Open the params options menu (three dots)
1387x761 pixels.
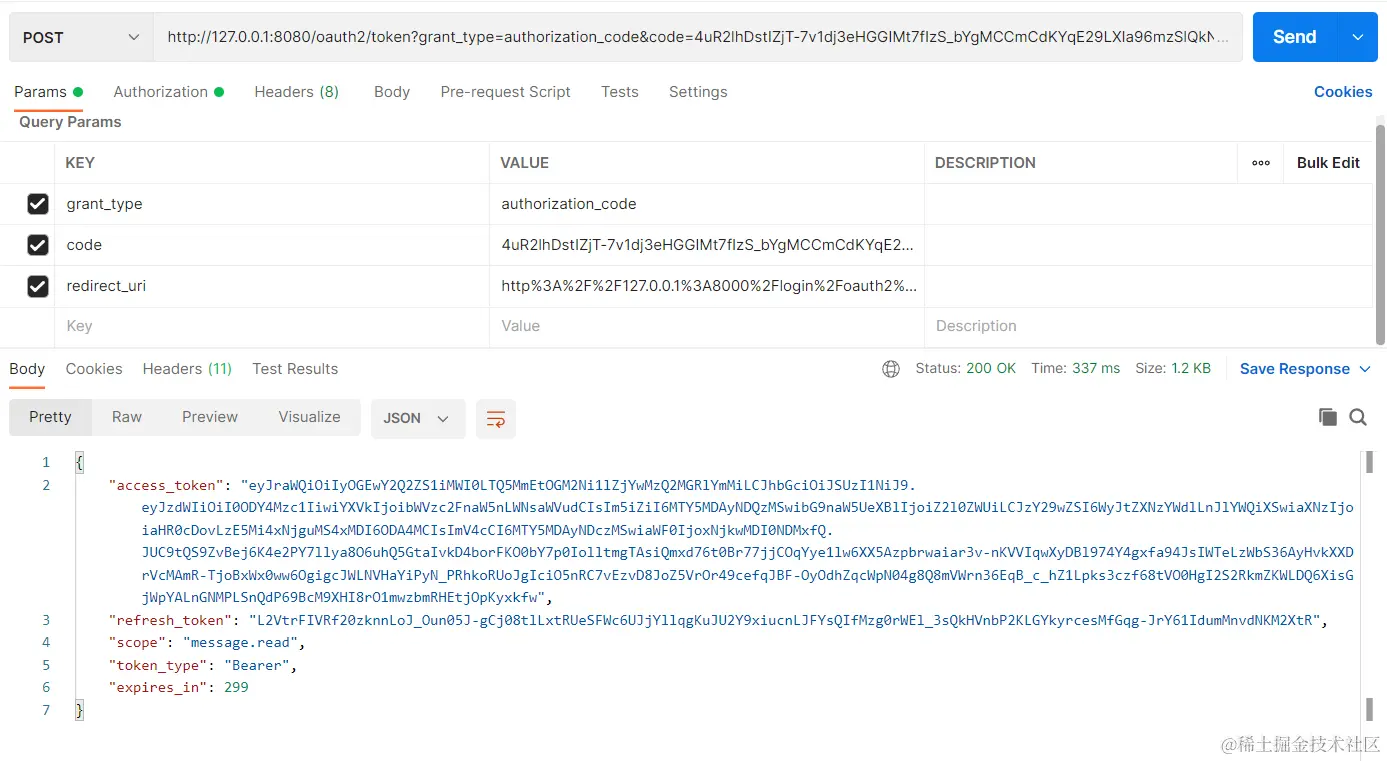tap(1260, 162)
